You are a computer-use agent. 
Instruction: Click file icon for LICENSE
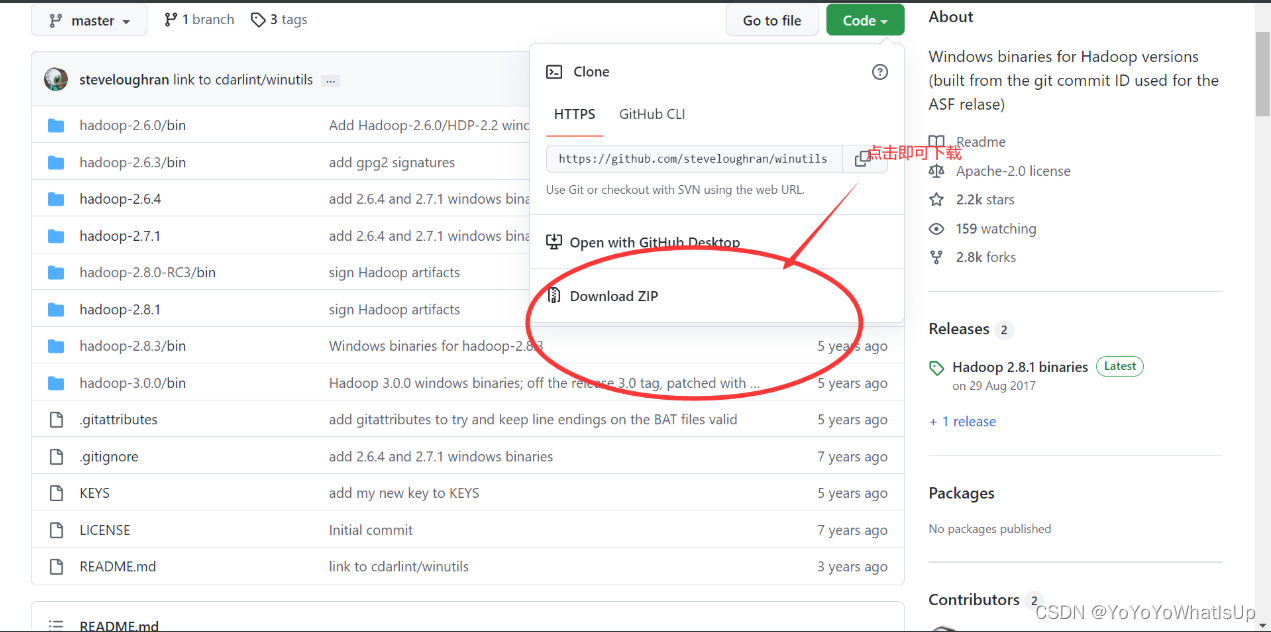point(56,530)
